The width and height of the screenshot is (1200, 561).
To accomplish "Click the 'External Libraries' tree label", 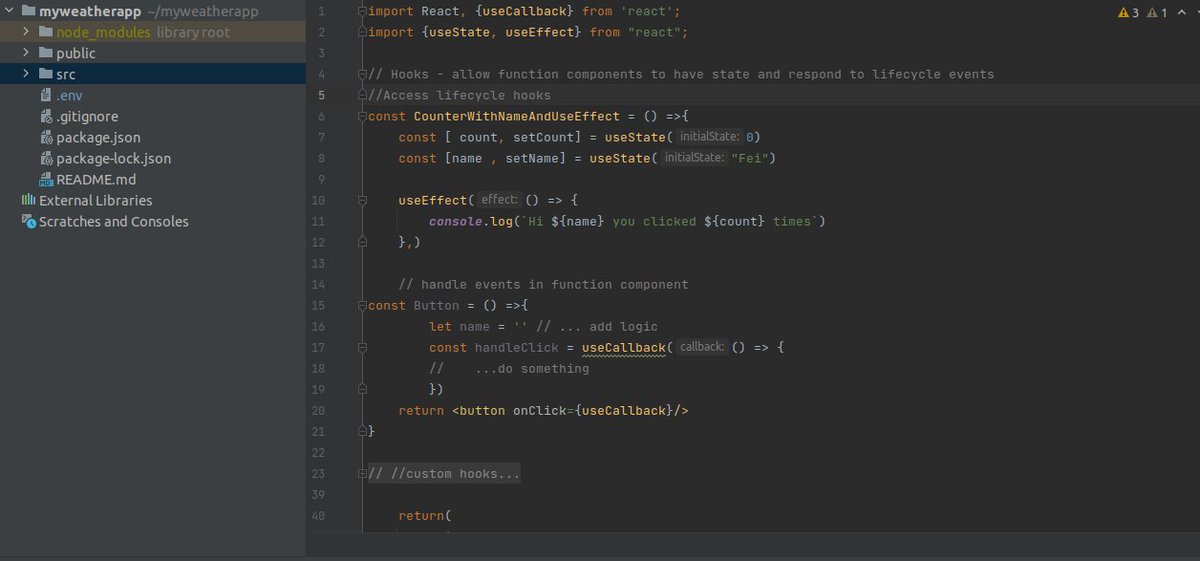I will point(96,200).
